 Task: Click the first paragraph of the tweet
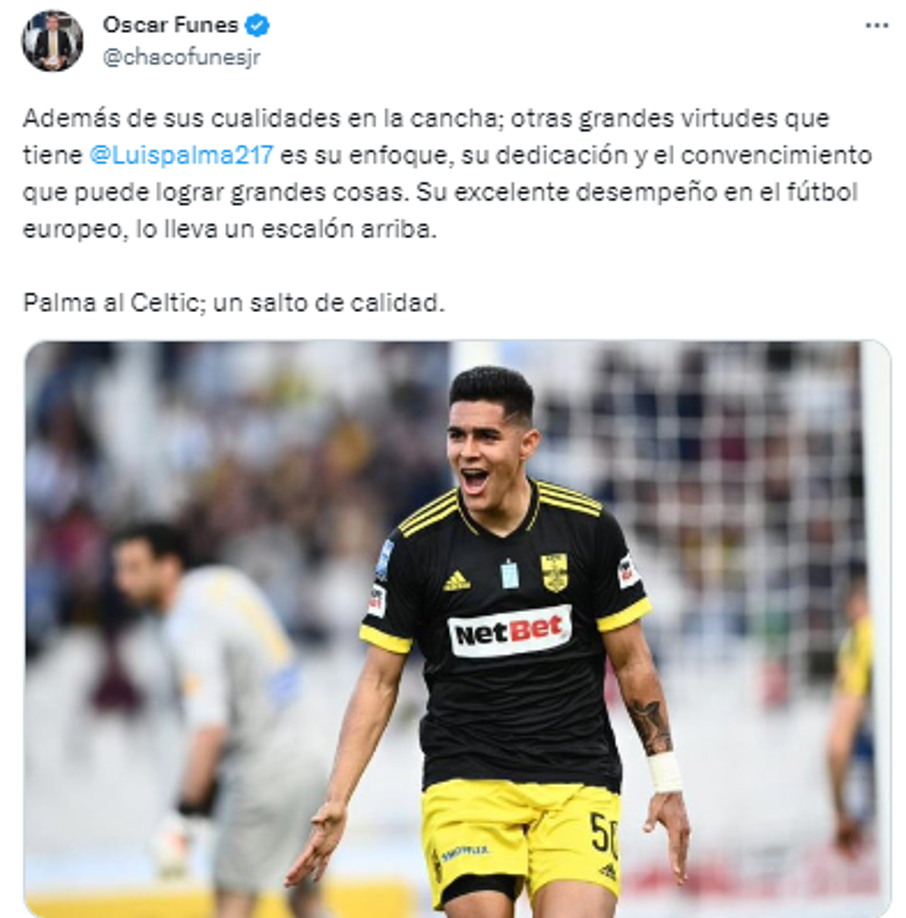pyautogui.click(x=448, y=173)
